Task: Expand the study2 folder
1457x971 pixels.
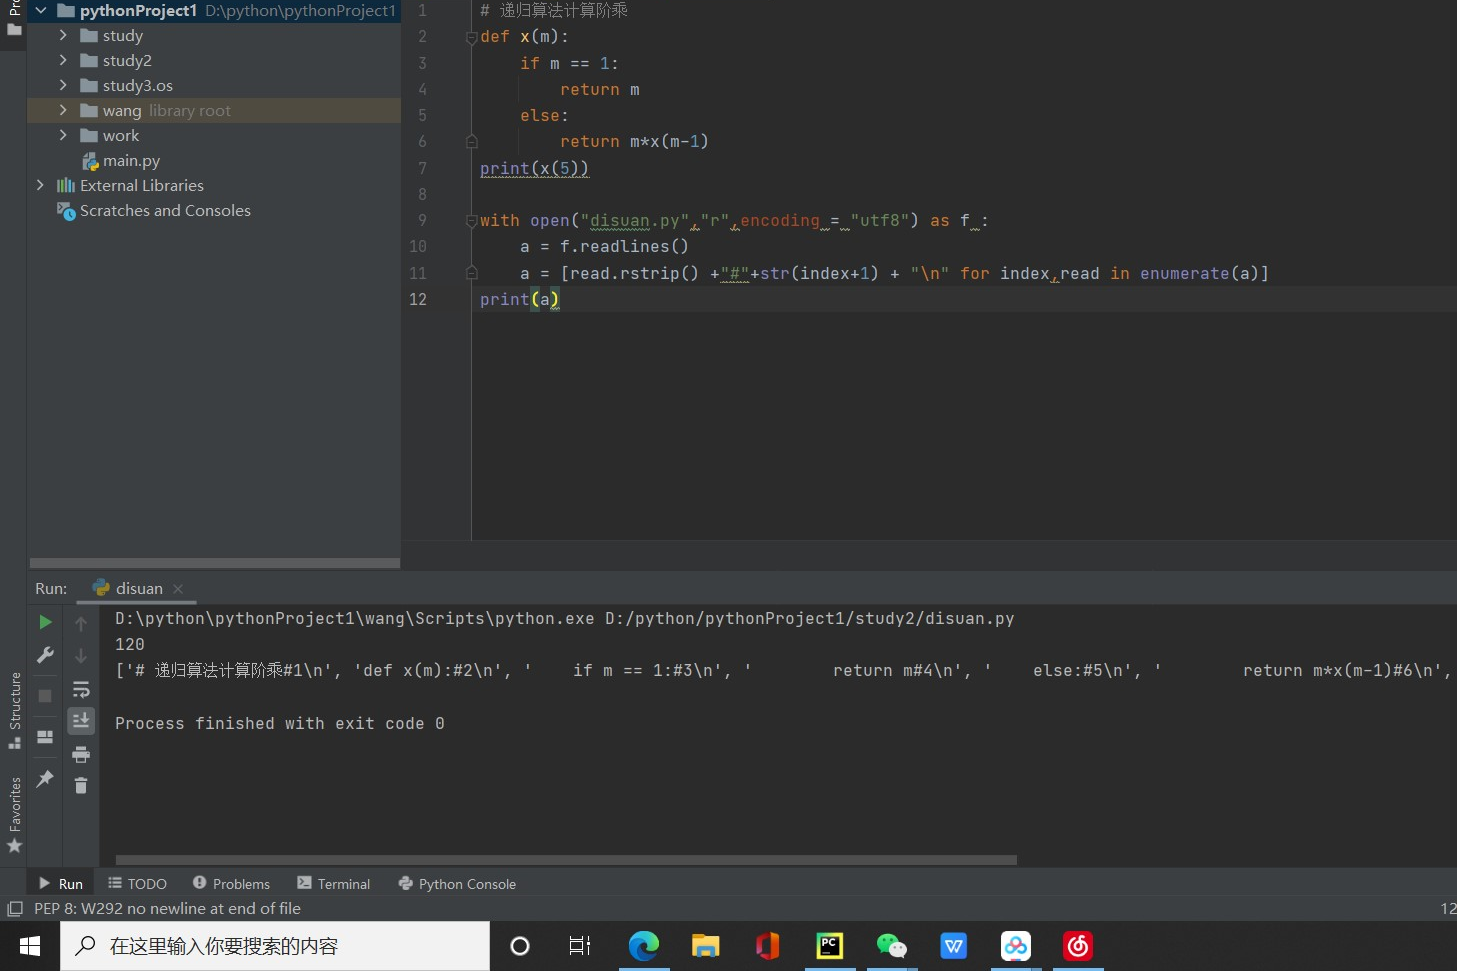Action: pos(63,60)
